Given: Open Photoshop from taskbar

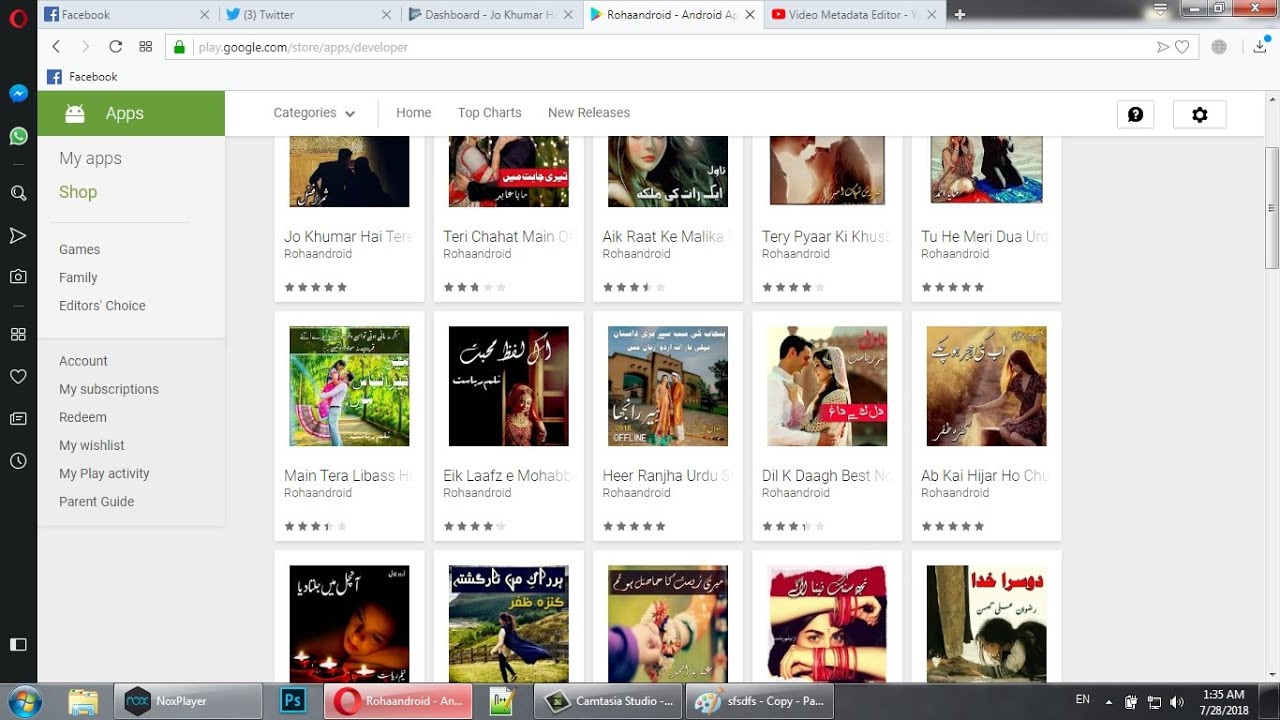Looking at the screenshot, I should pyautogui.click(x=293, y=701).
